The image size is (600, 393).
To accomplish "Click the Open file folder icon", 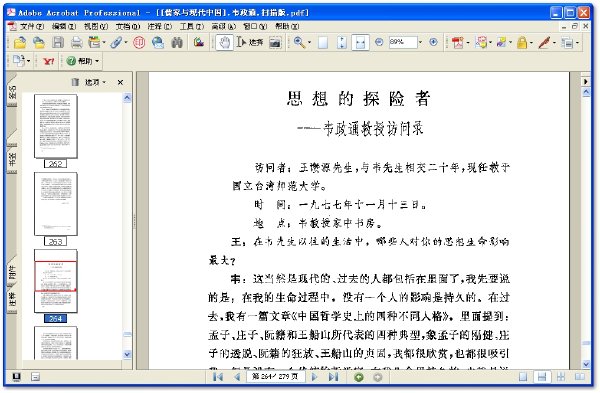I will coord(20,42).
